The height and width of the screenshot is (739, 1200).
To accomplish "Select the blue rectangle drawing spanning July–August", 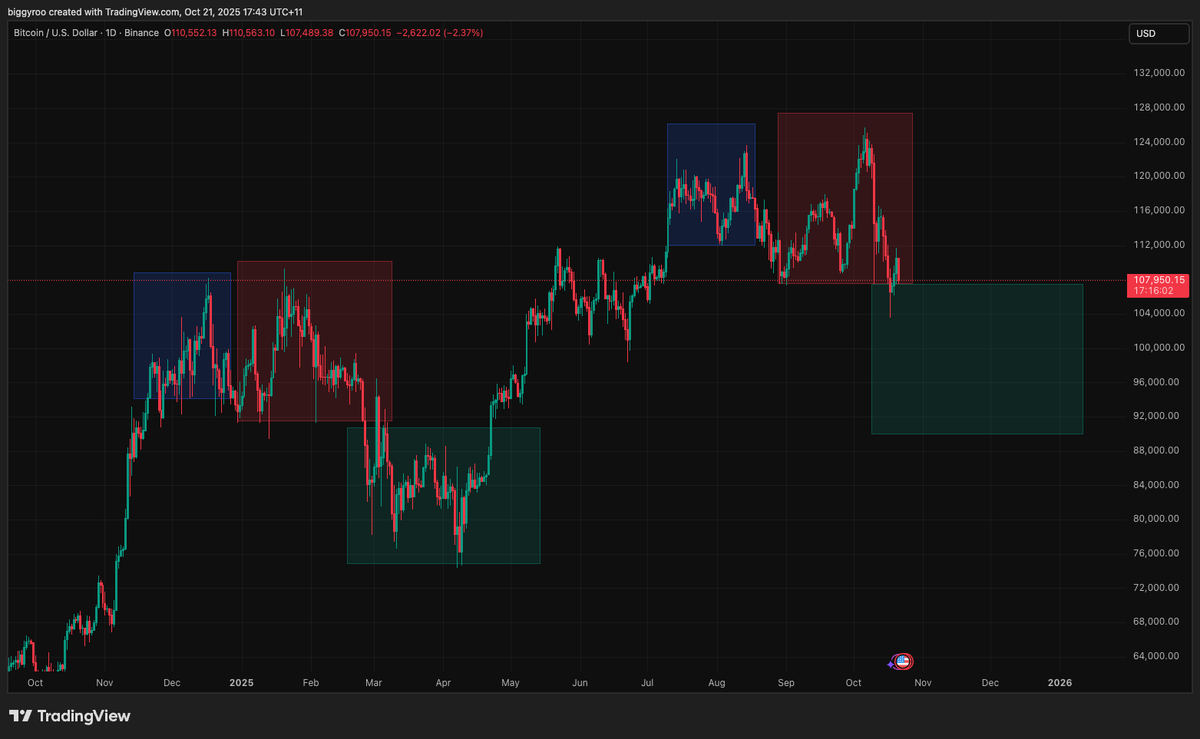I will pyautogui.click(x=711, y=184).
